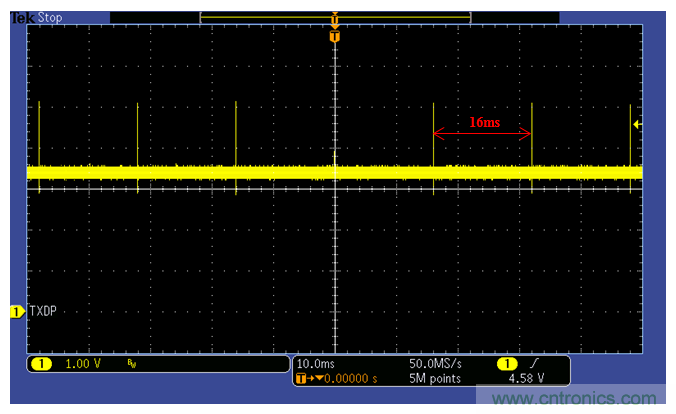
Task: Click the TXDP channel label
Action: [x=42, y=312]
